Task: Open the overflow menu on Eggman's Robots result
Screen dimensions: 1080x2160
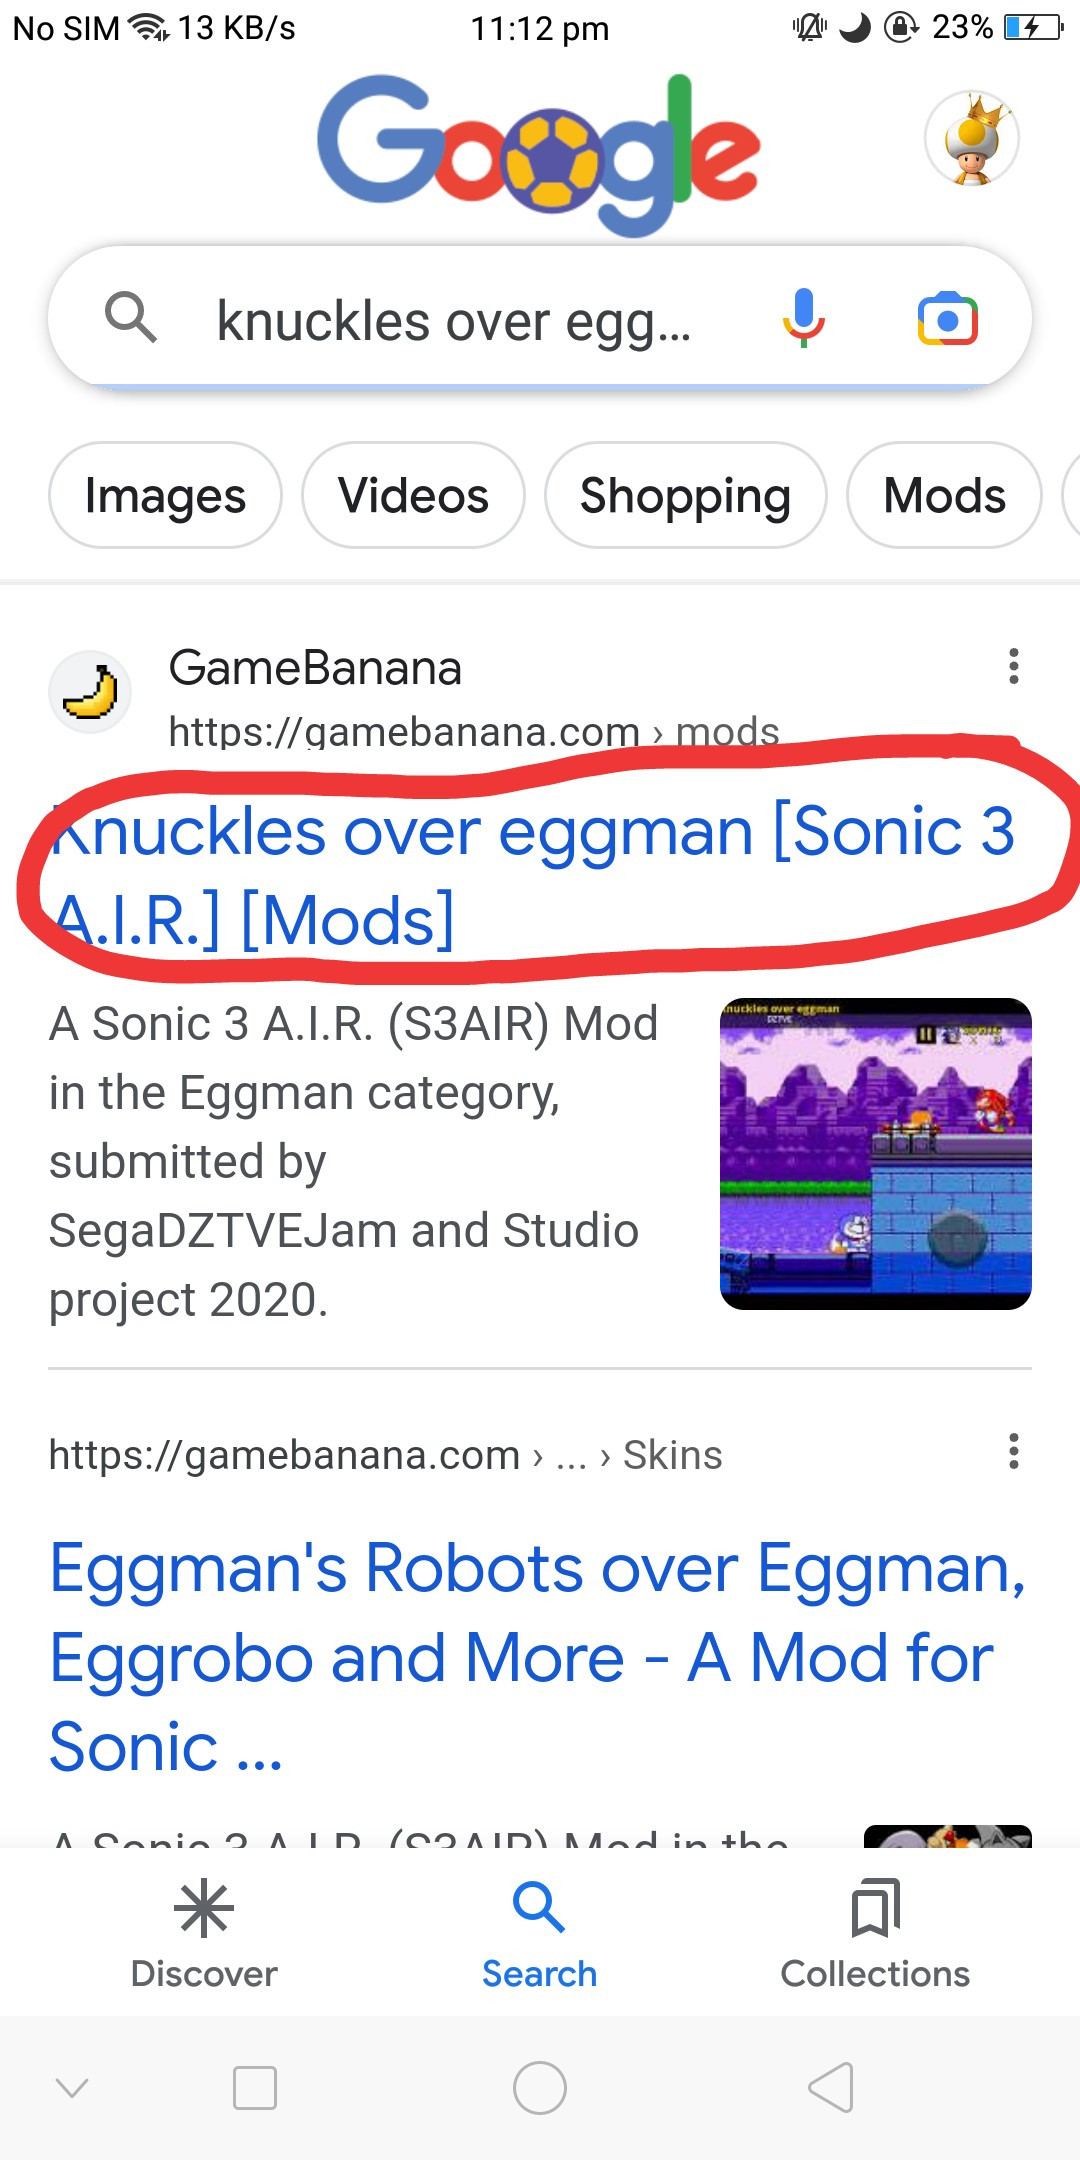Action: pyautogui.click(x=1013, y=1450)
